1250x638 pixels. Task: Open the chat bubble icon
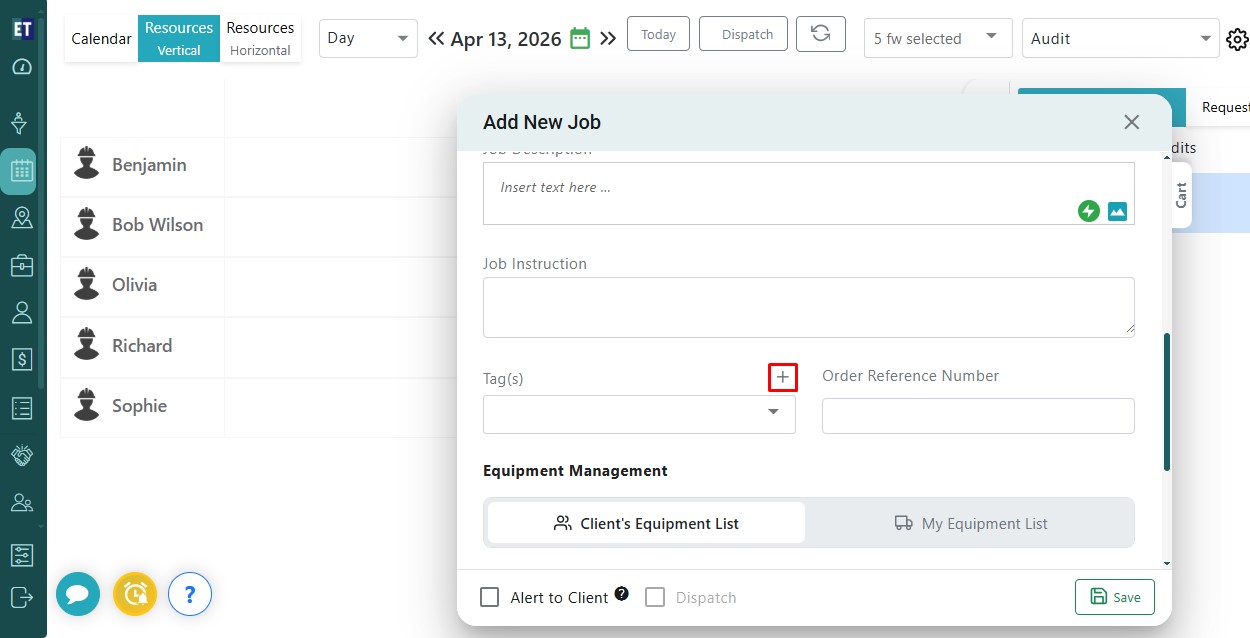pos(77,595)
